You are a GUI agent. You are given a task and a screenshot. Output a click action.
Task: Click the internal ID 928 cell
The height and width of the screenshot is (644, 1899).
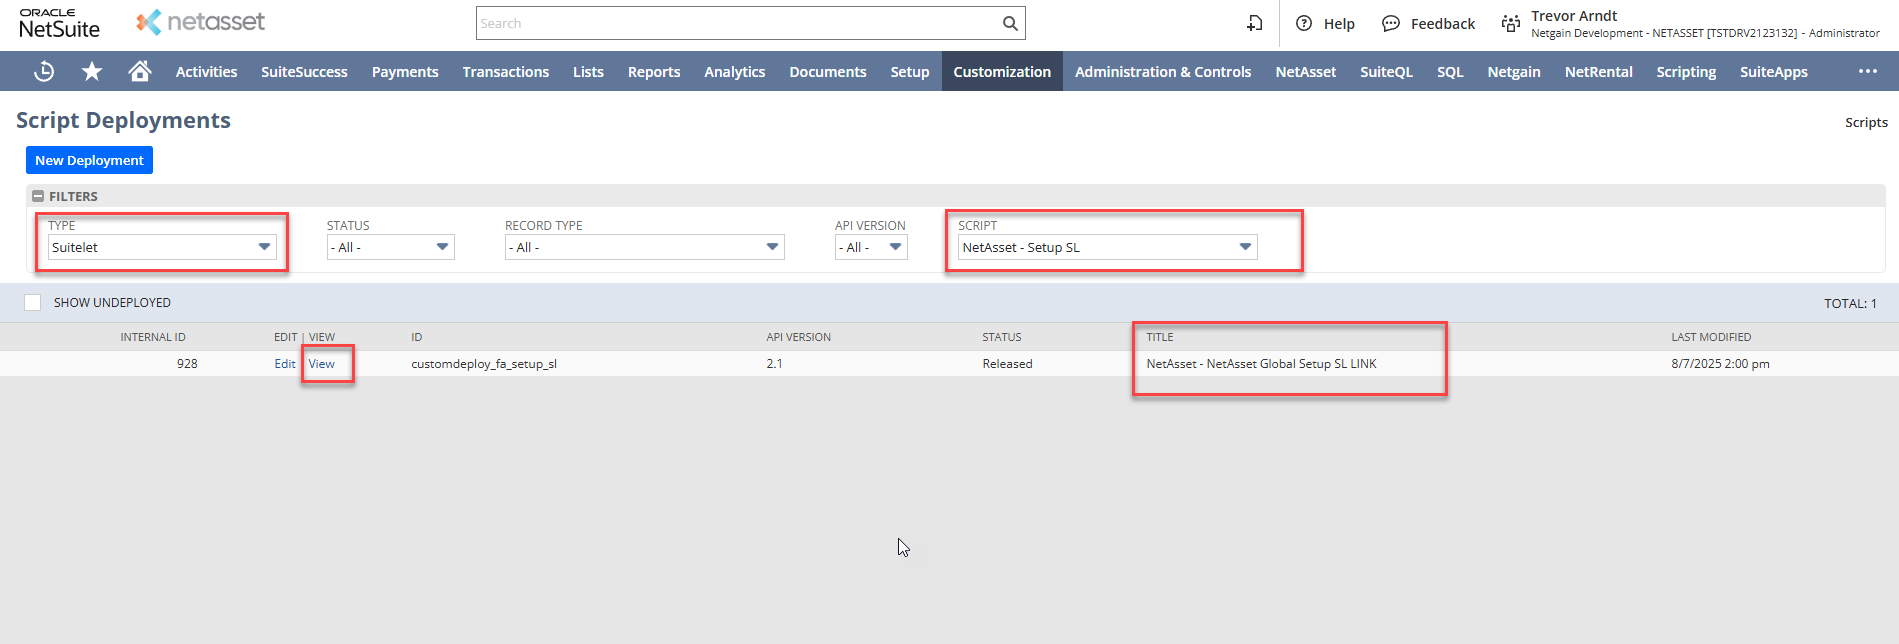pyautogui.click(x=187, y=364)
